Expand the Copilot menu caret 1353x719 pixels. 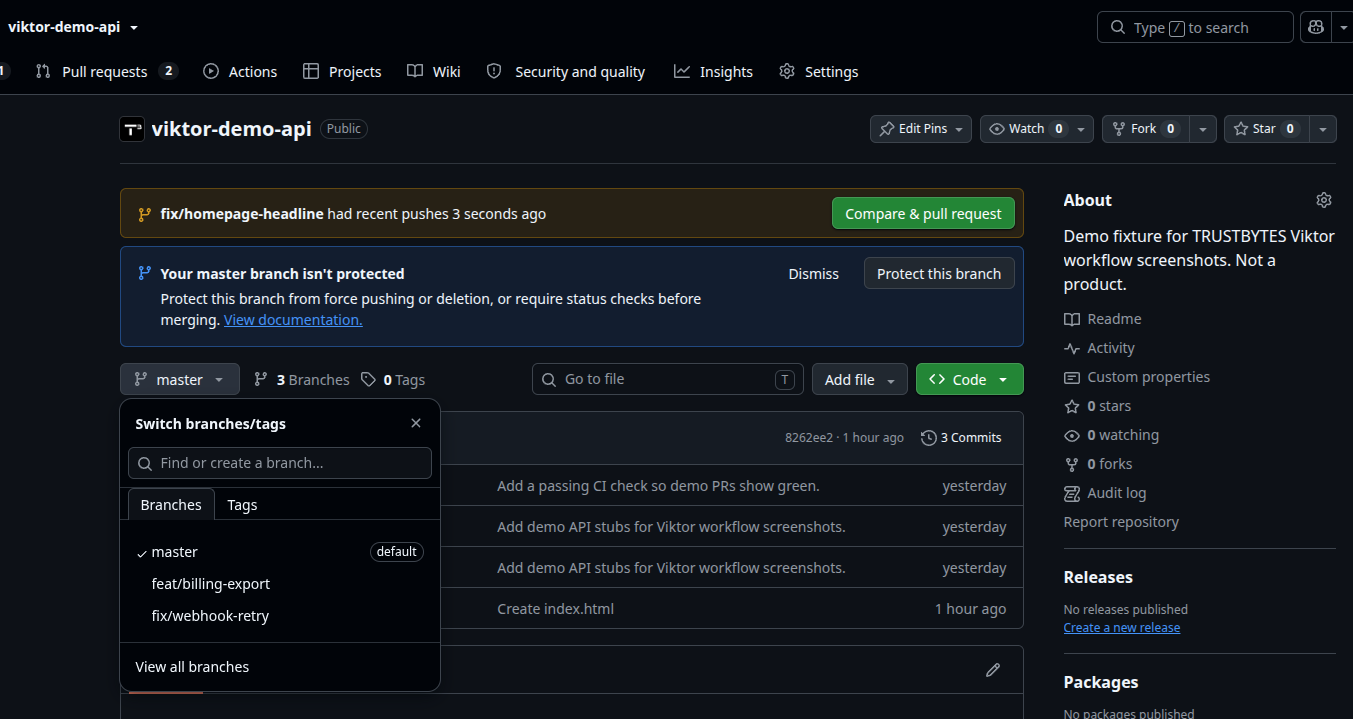point(1343,27)
